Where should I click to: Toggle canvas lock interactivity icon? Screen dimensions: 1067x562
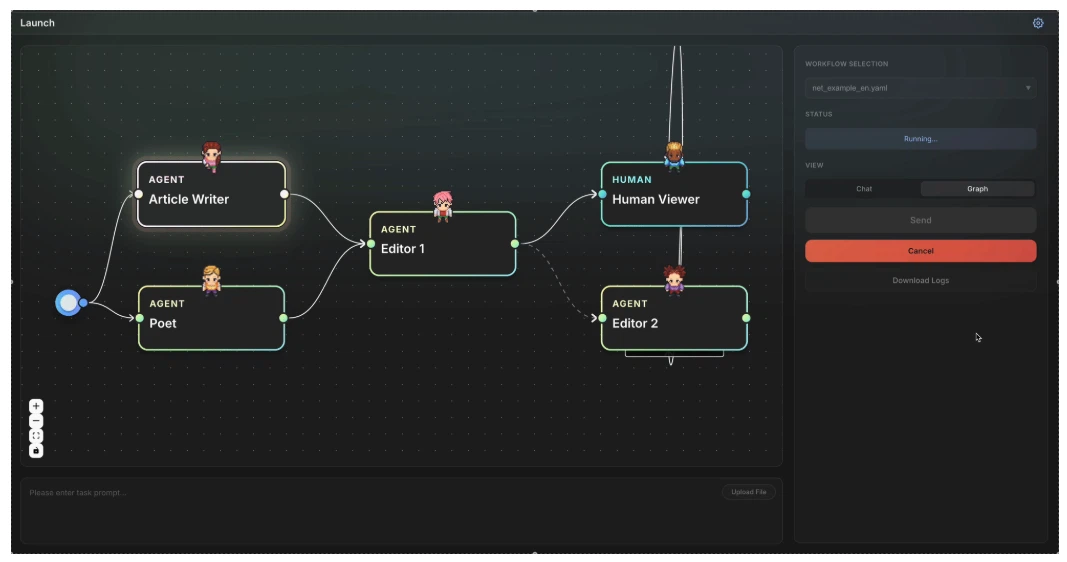36,450
